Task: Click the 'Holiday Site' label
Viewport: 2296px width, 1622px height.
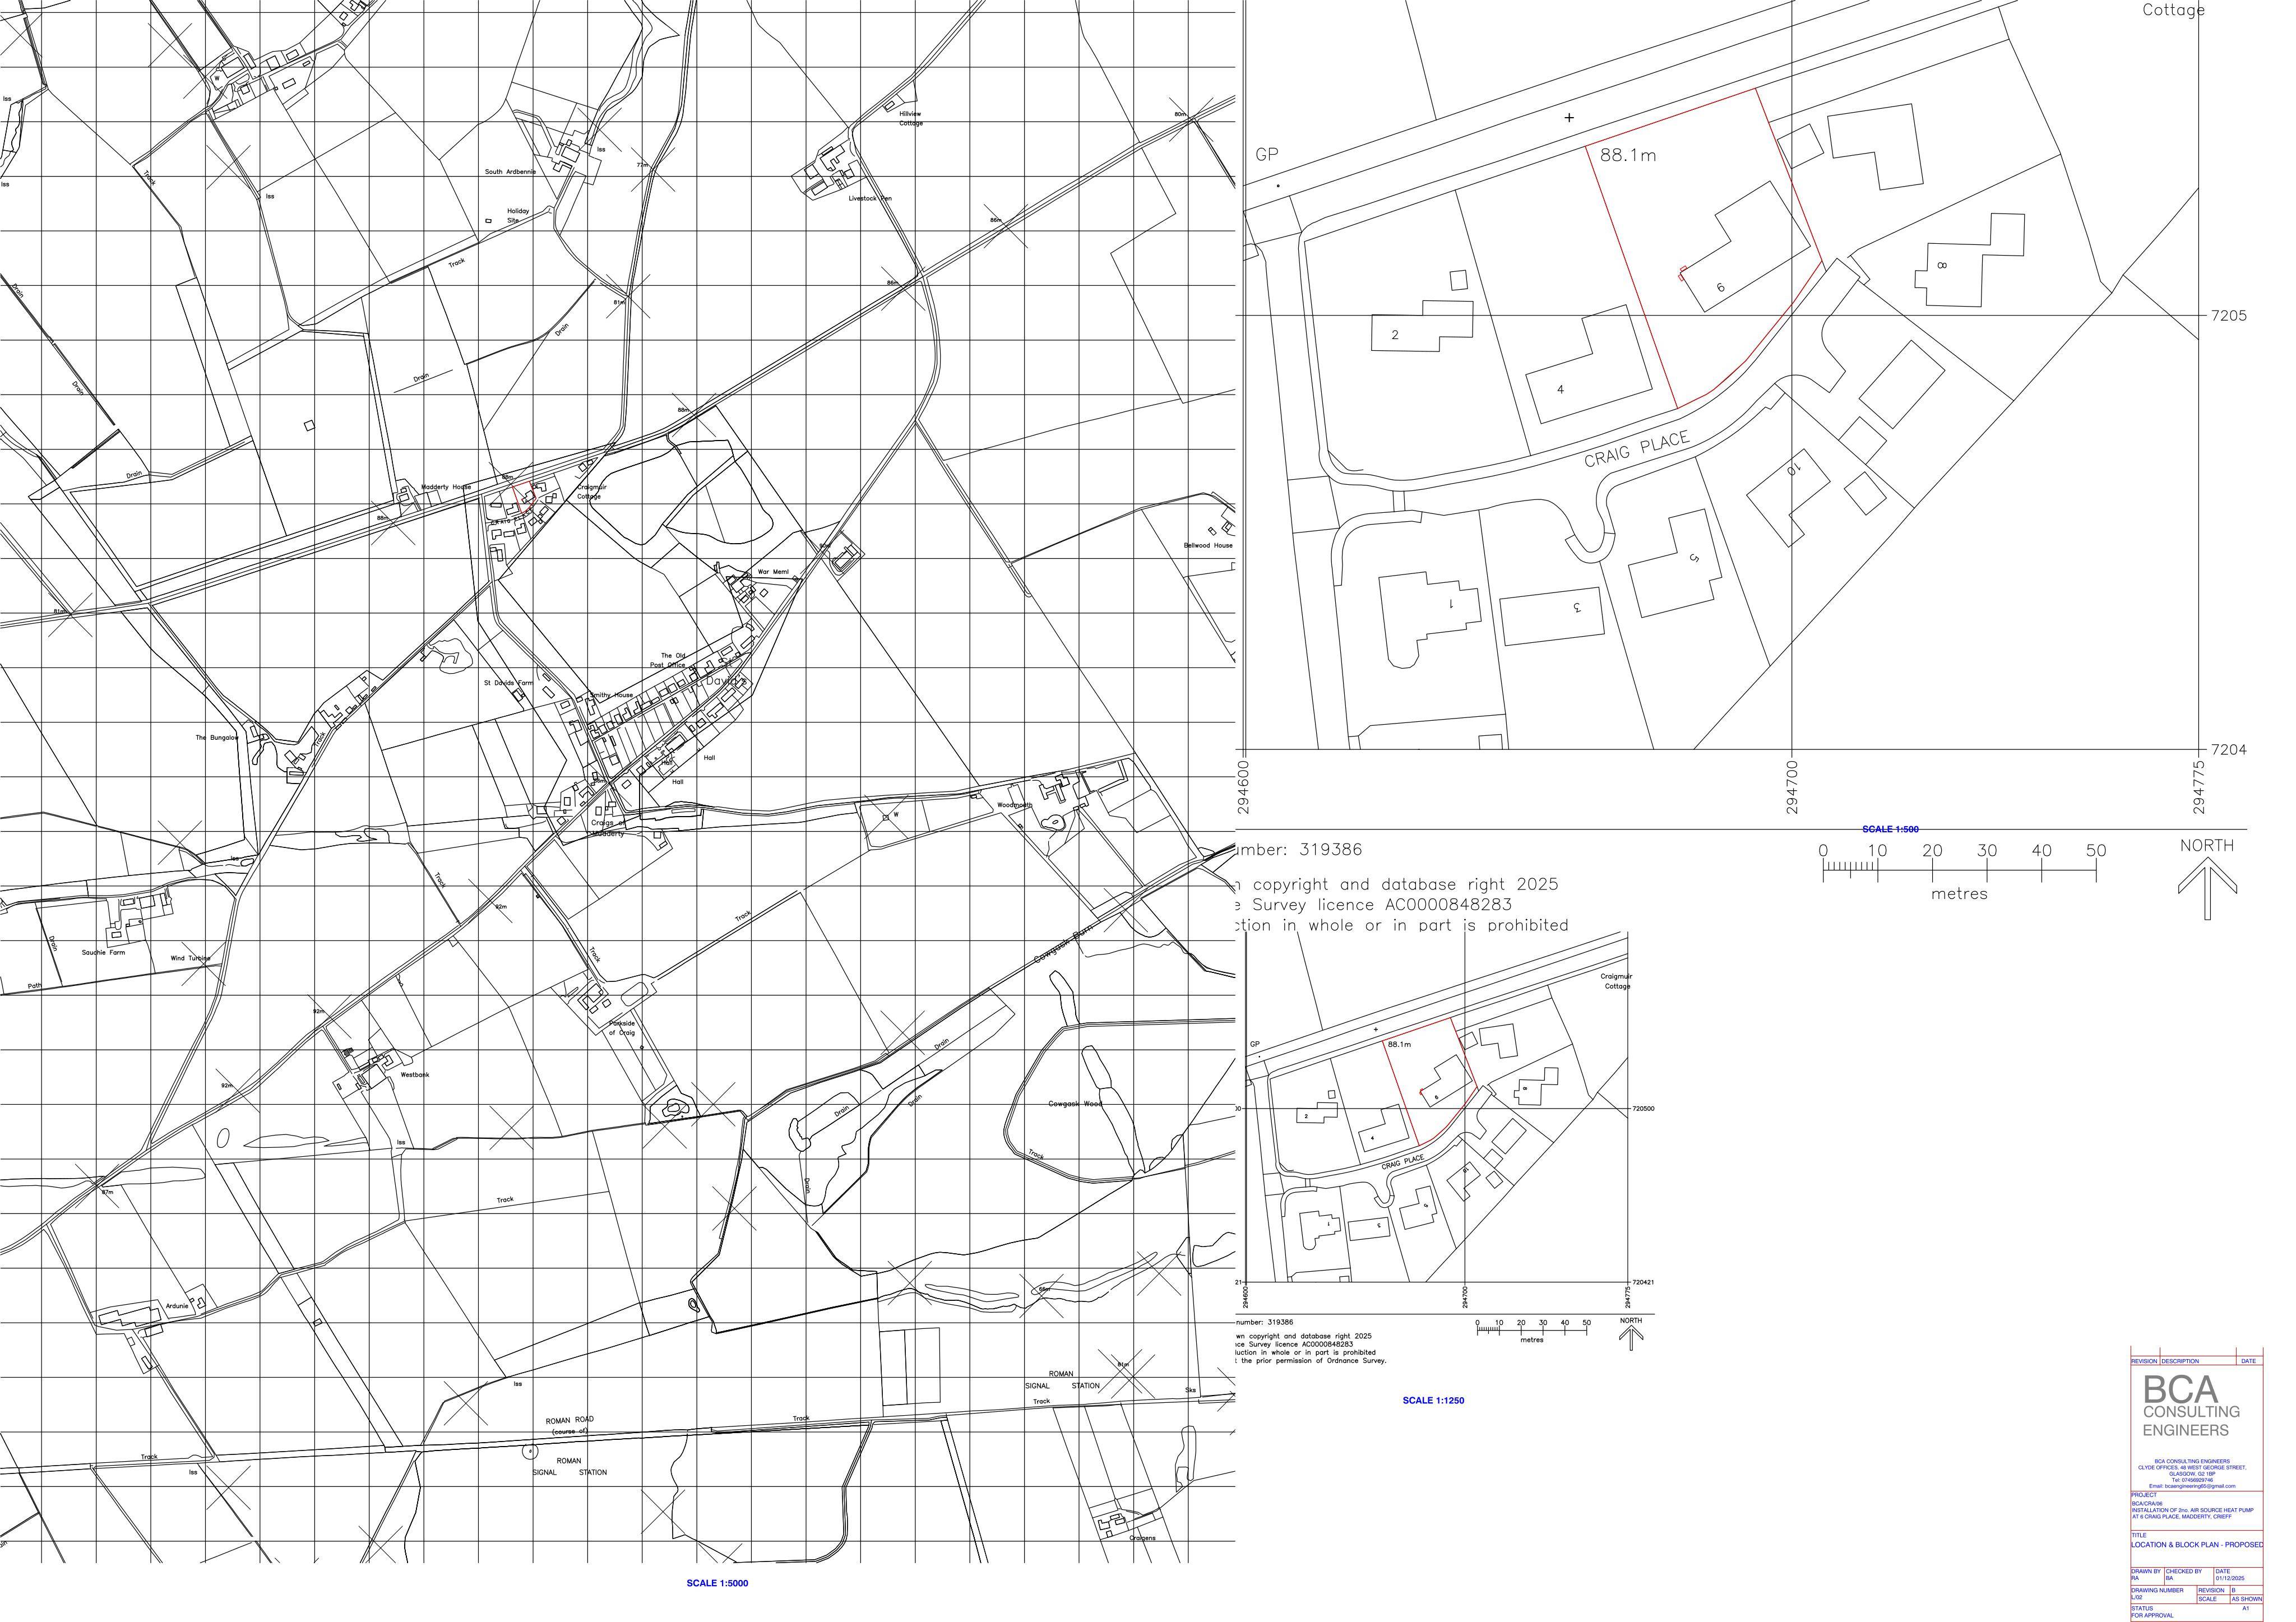Action: [x=517, y=215]
